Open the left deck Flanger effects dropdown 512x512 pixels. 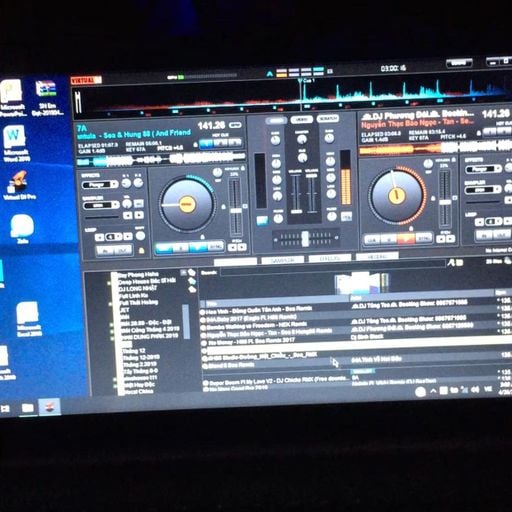pos(100,185)
